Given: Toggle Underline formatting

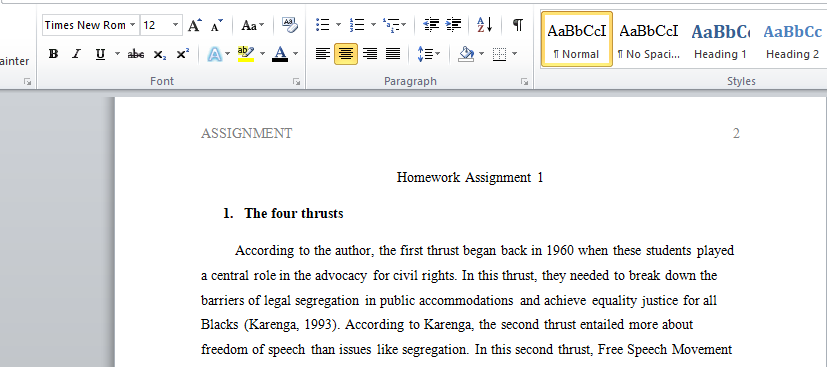Looking at the screenshot, I should [x=100, y=54].
